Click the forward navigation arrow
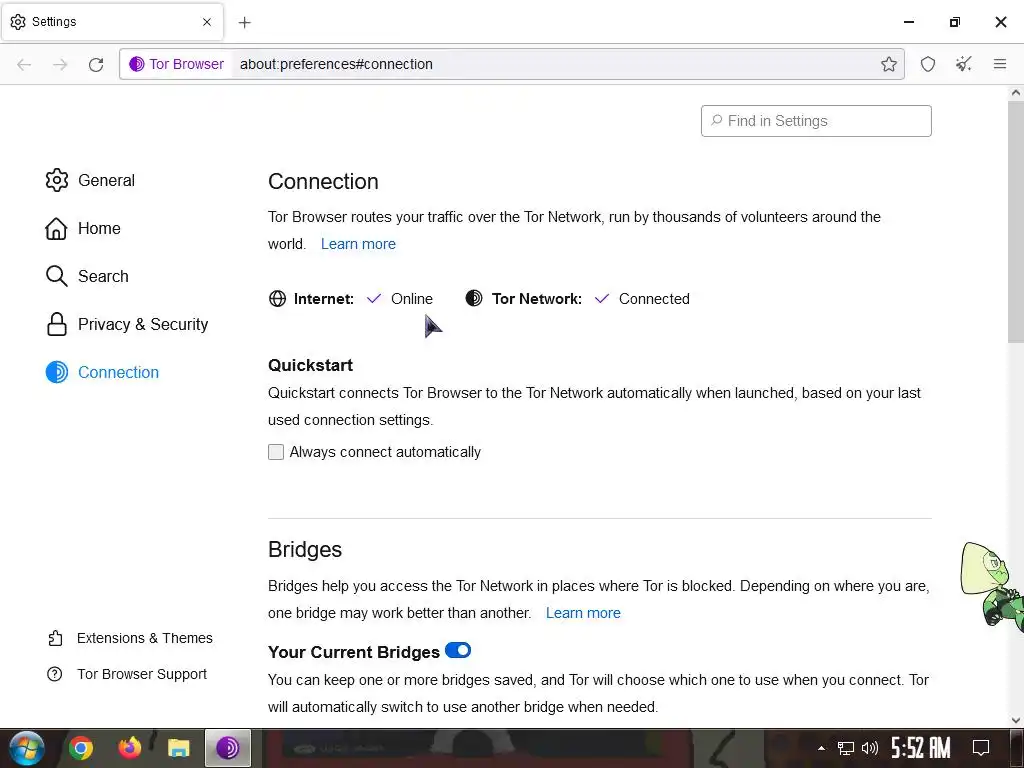1024x768 pixels. point(60,64)
